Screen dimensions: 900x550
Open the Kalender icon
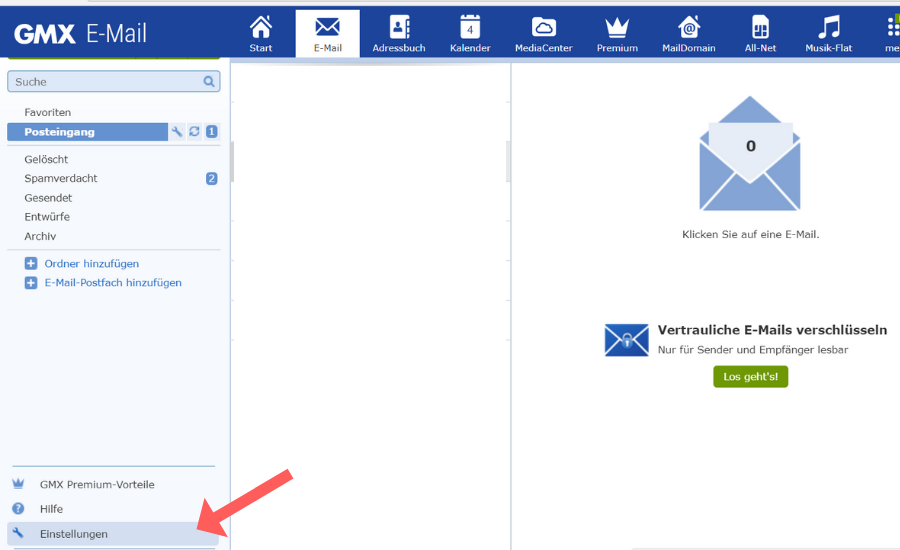[470, 28]
